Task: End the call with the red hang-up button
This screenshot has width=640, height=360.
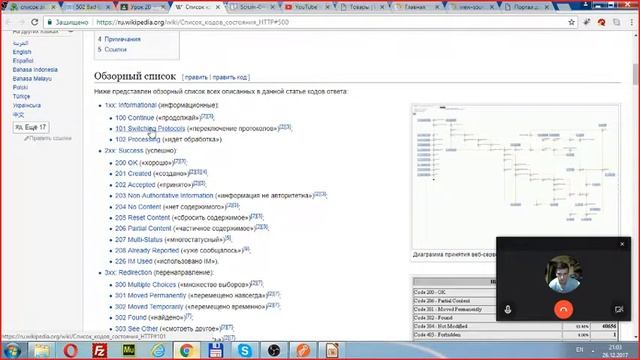Action: pos(564,309)
